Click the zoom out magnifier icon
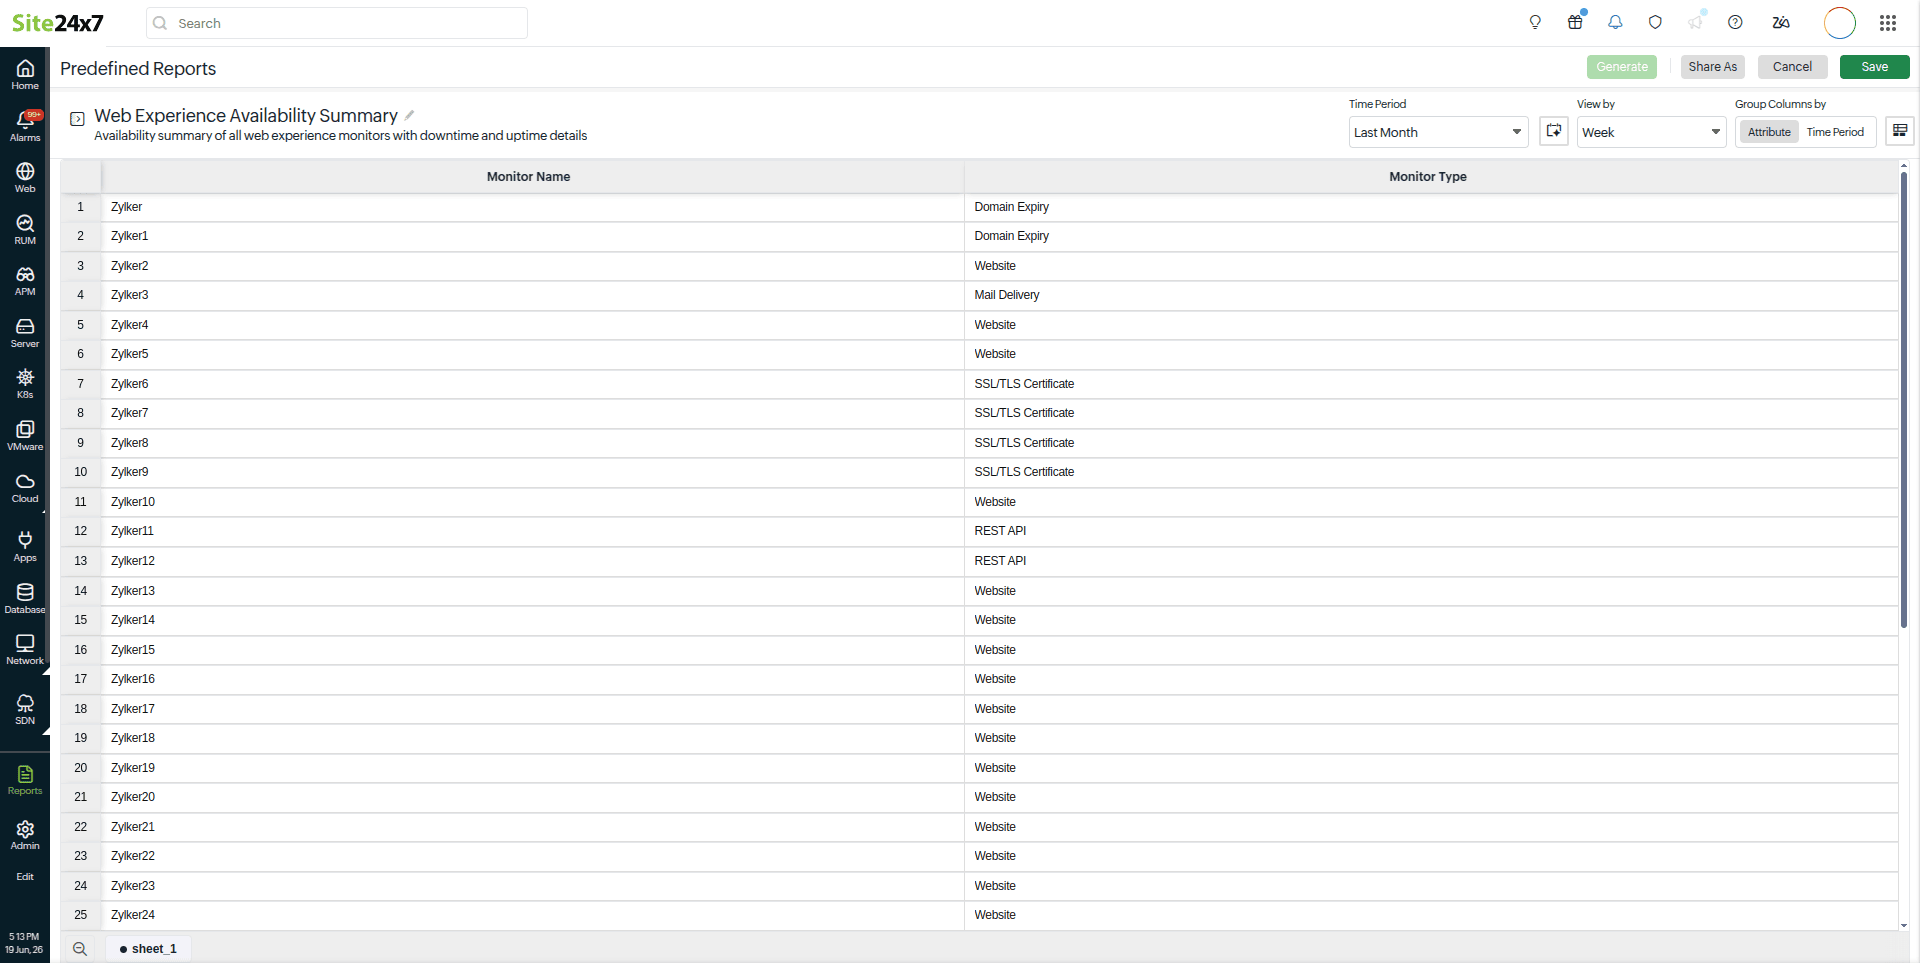 (80, 949)
